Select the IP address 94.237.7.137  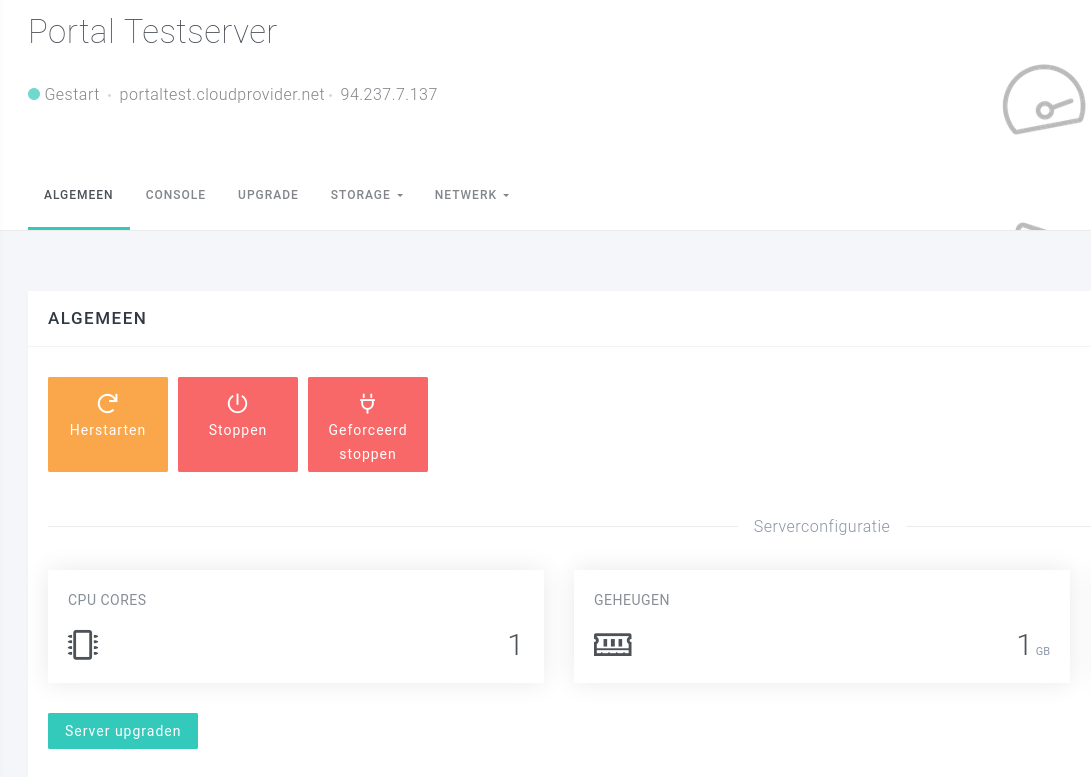389,95
